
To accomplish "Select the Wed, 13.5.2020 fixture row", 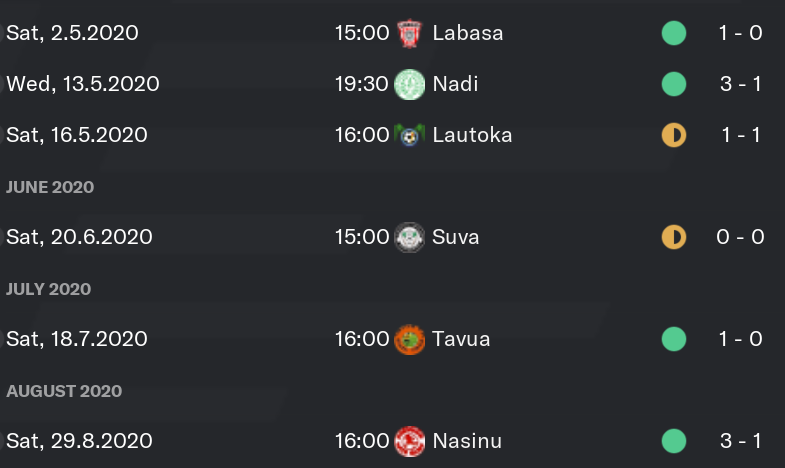I will (392, 84).
